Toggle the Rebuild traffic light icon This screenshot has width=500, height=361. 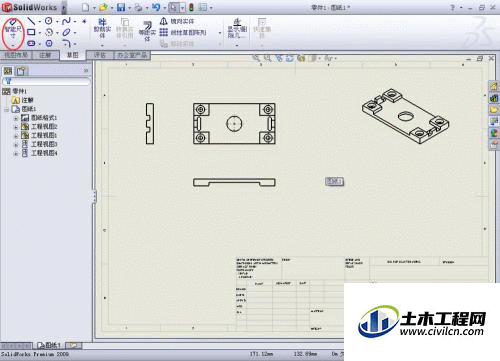pyautogui.click(x=191, y=7)
